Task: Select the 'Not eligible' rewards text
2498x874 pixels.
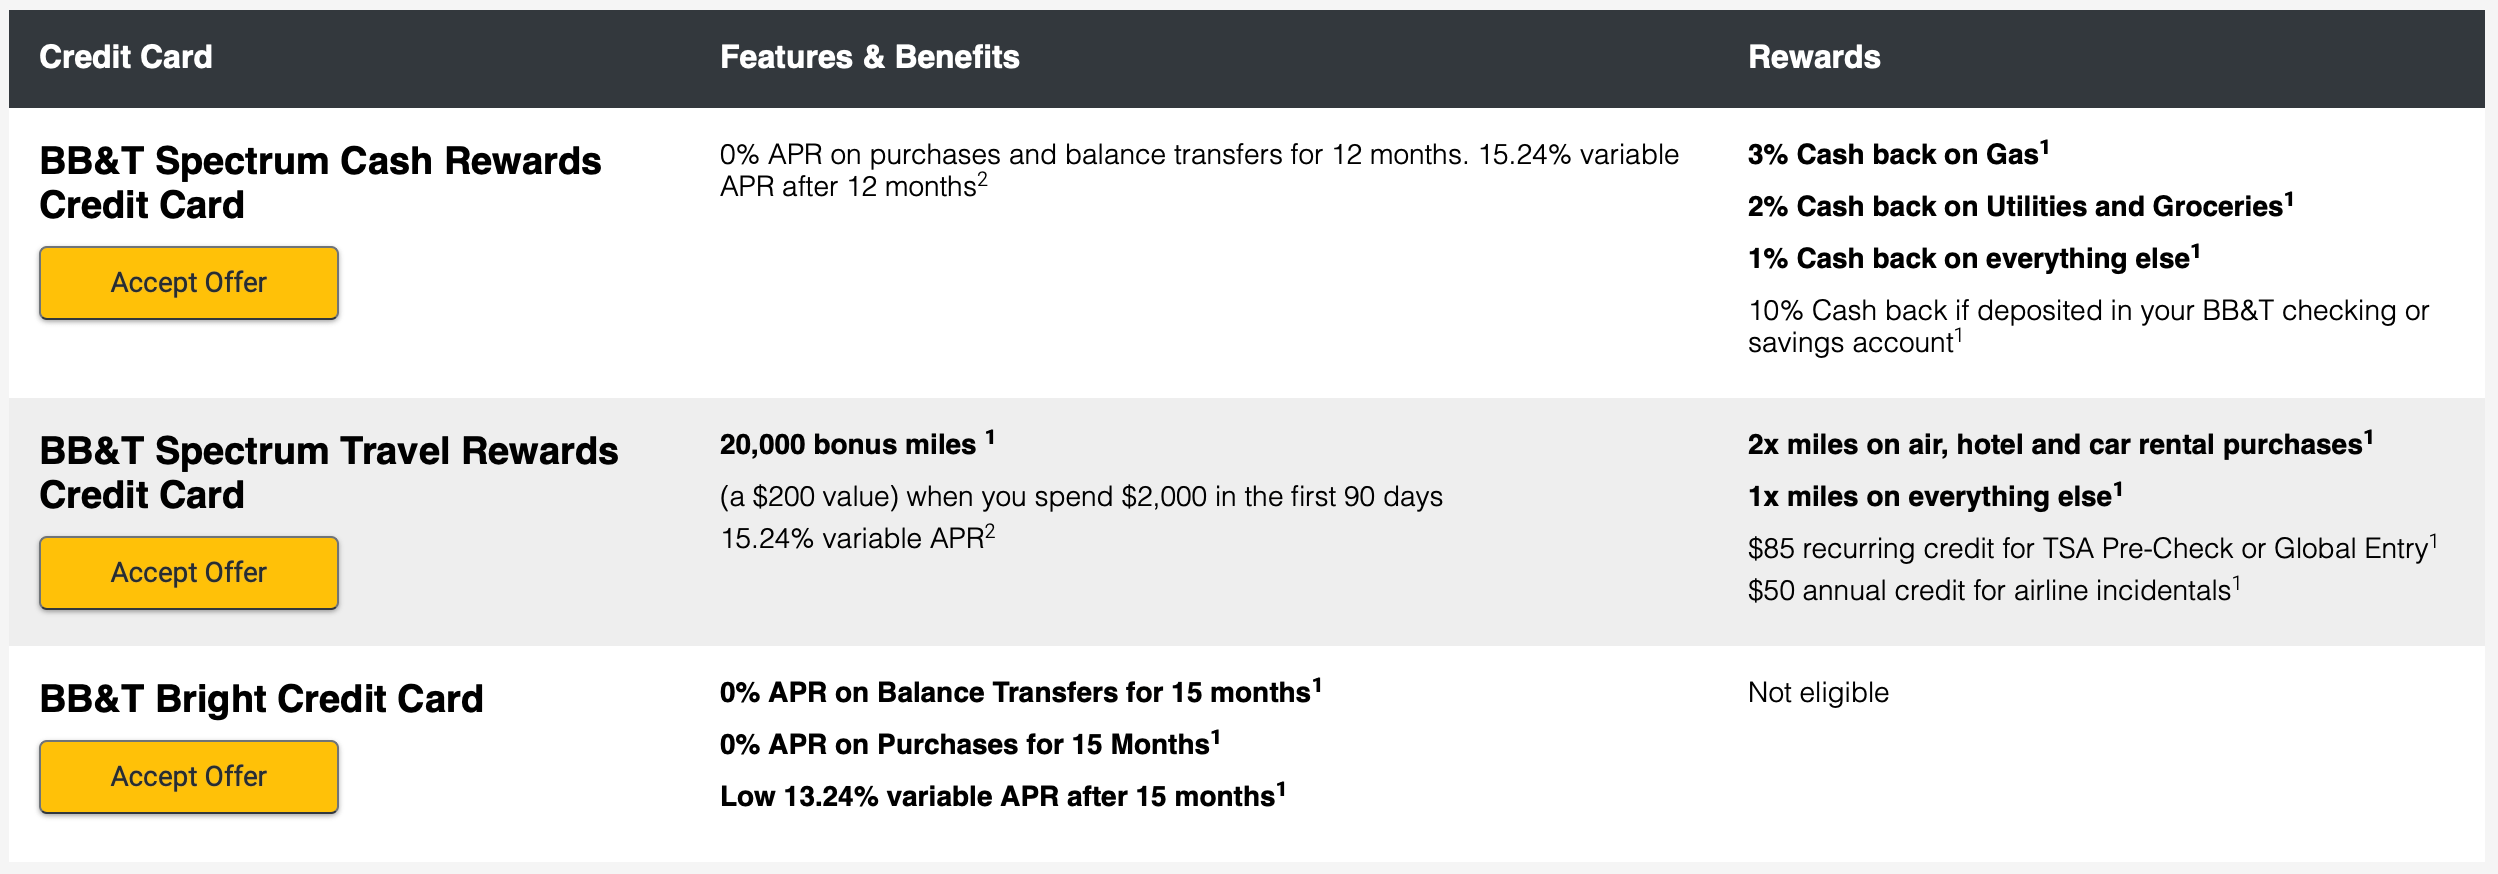Action: point(1818,690)
